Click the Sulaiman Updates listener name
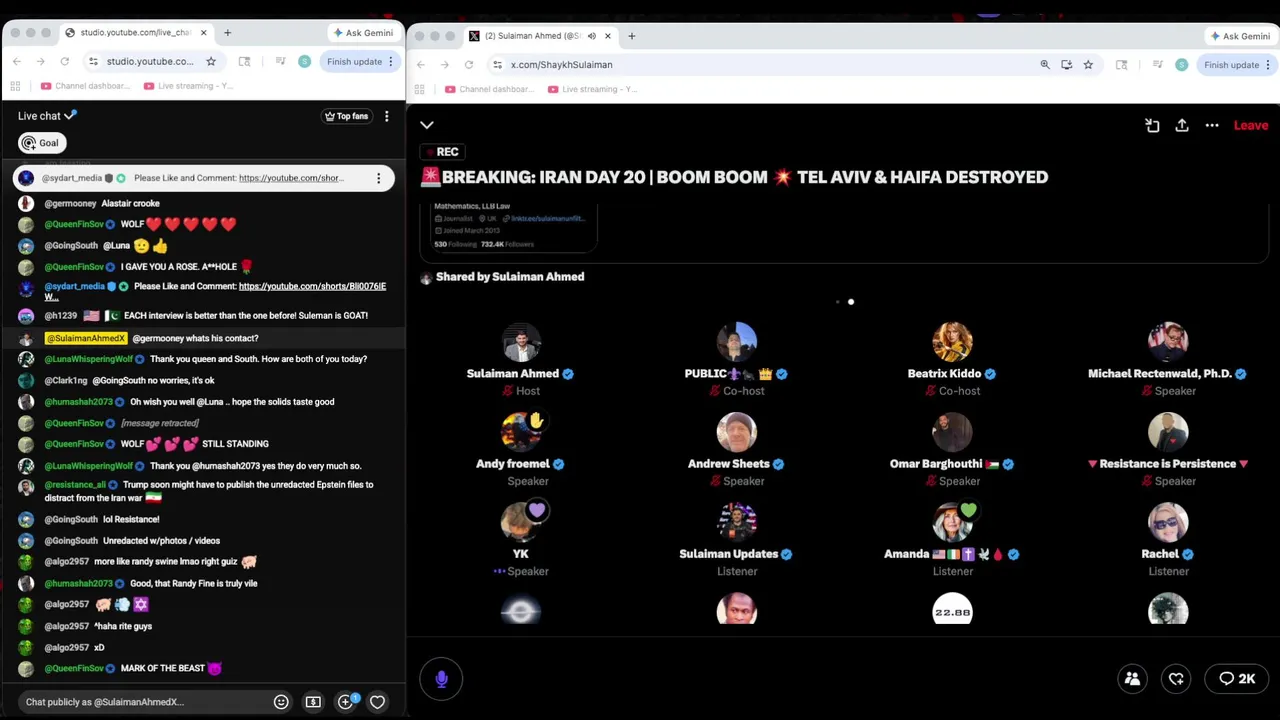This screenshot has width=1280, height=720. click(x=729, y=554)
